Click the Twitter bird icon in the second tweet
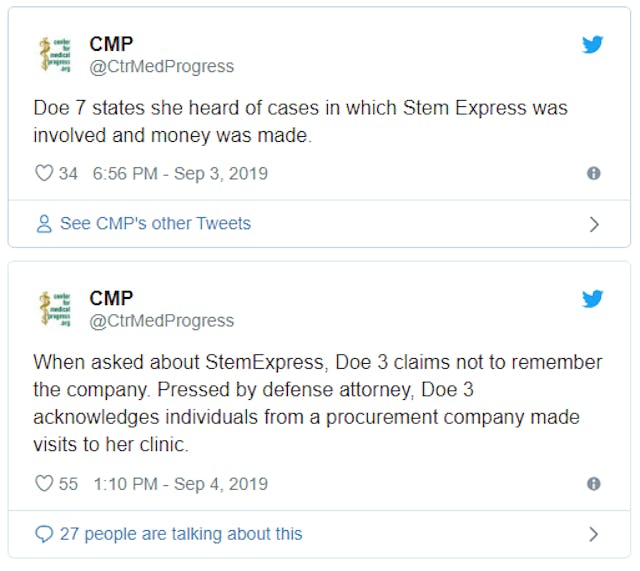The height and width of the screenshot is (571, 640). pos(593,298)
